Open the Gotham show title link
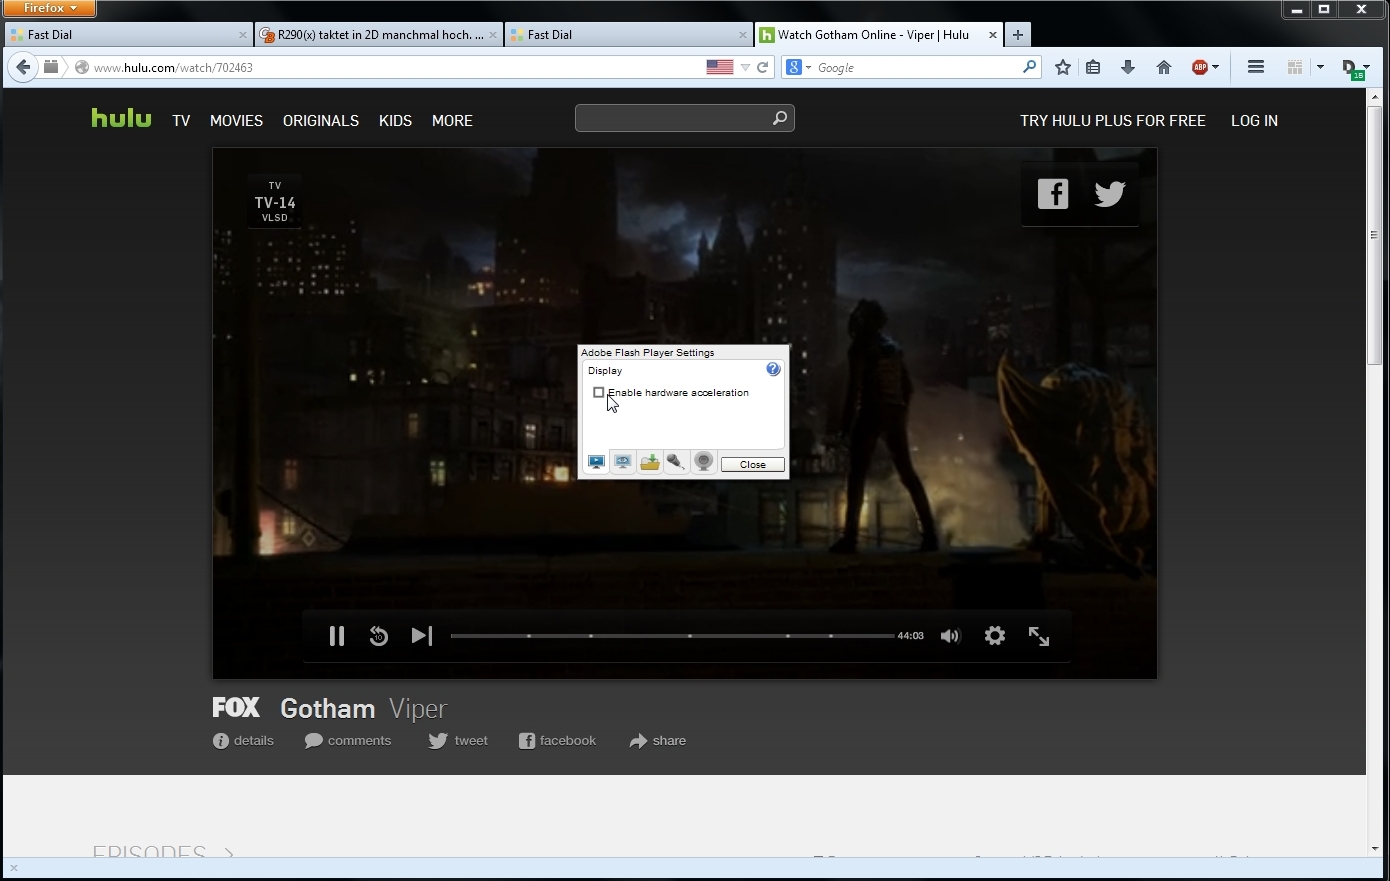 [x=327, y=709]
